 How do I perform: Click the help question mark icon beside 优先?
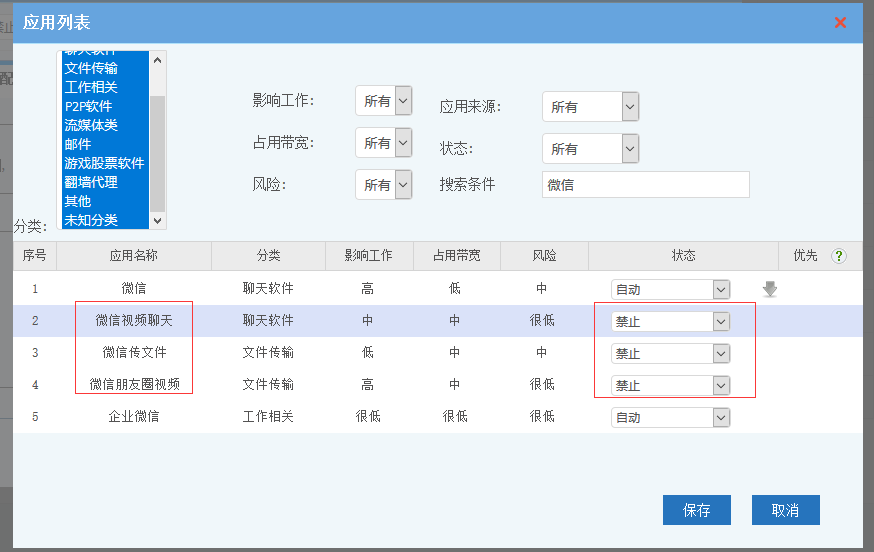[x=839, y=256]
